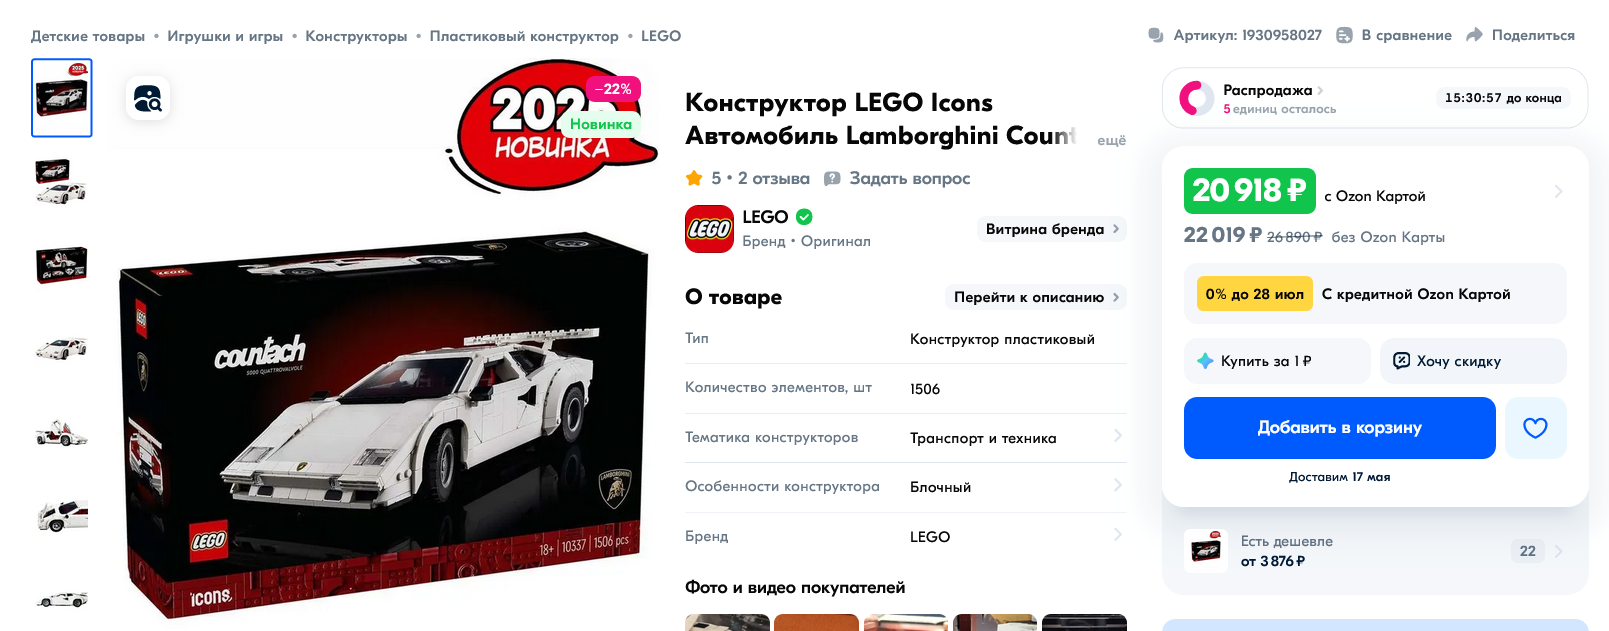This screenshot has height=631, width=1609.
Task: Open the Есть дешевле offers block
Action: tap(1375, 551)
